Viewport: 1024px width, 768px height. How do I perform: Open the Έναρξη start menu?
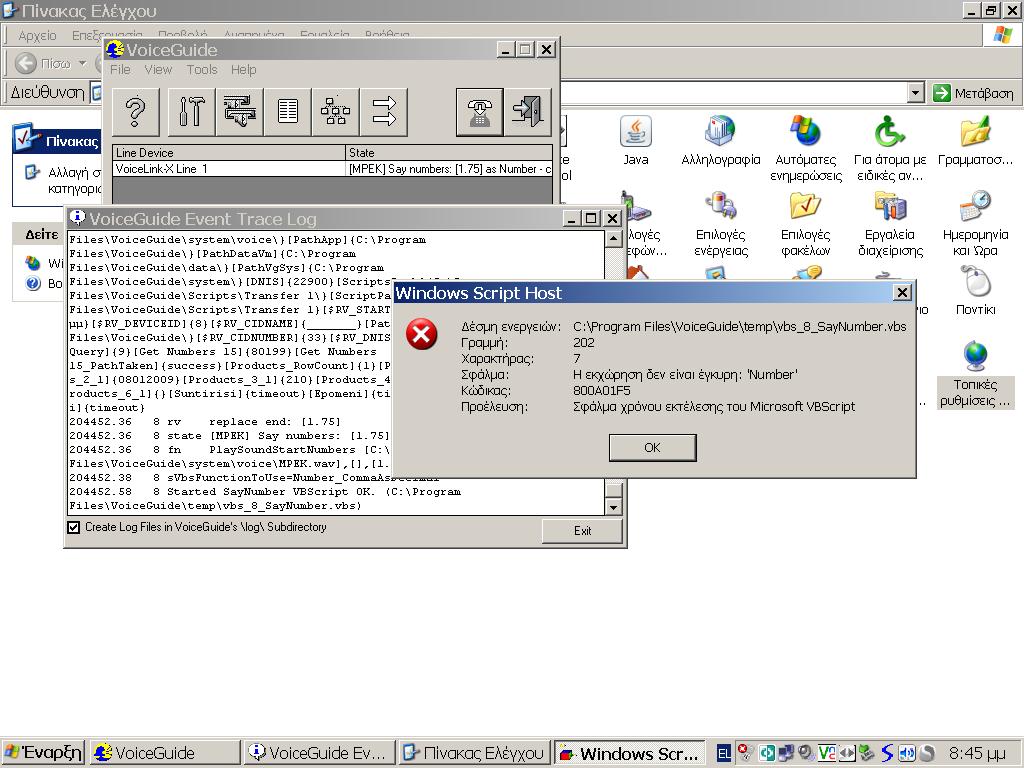pos(42,753)
